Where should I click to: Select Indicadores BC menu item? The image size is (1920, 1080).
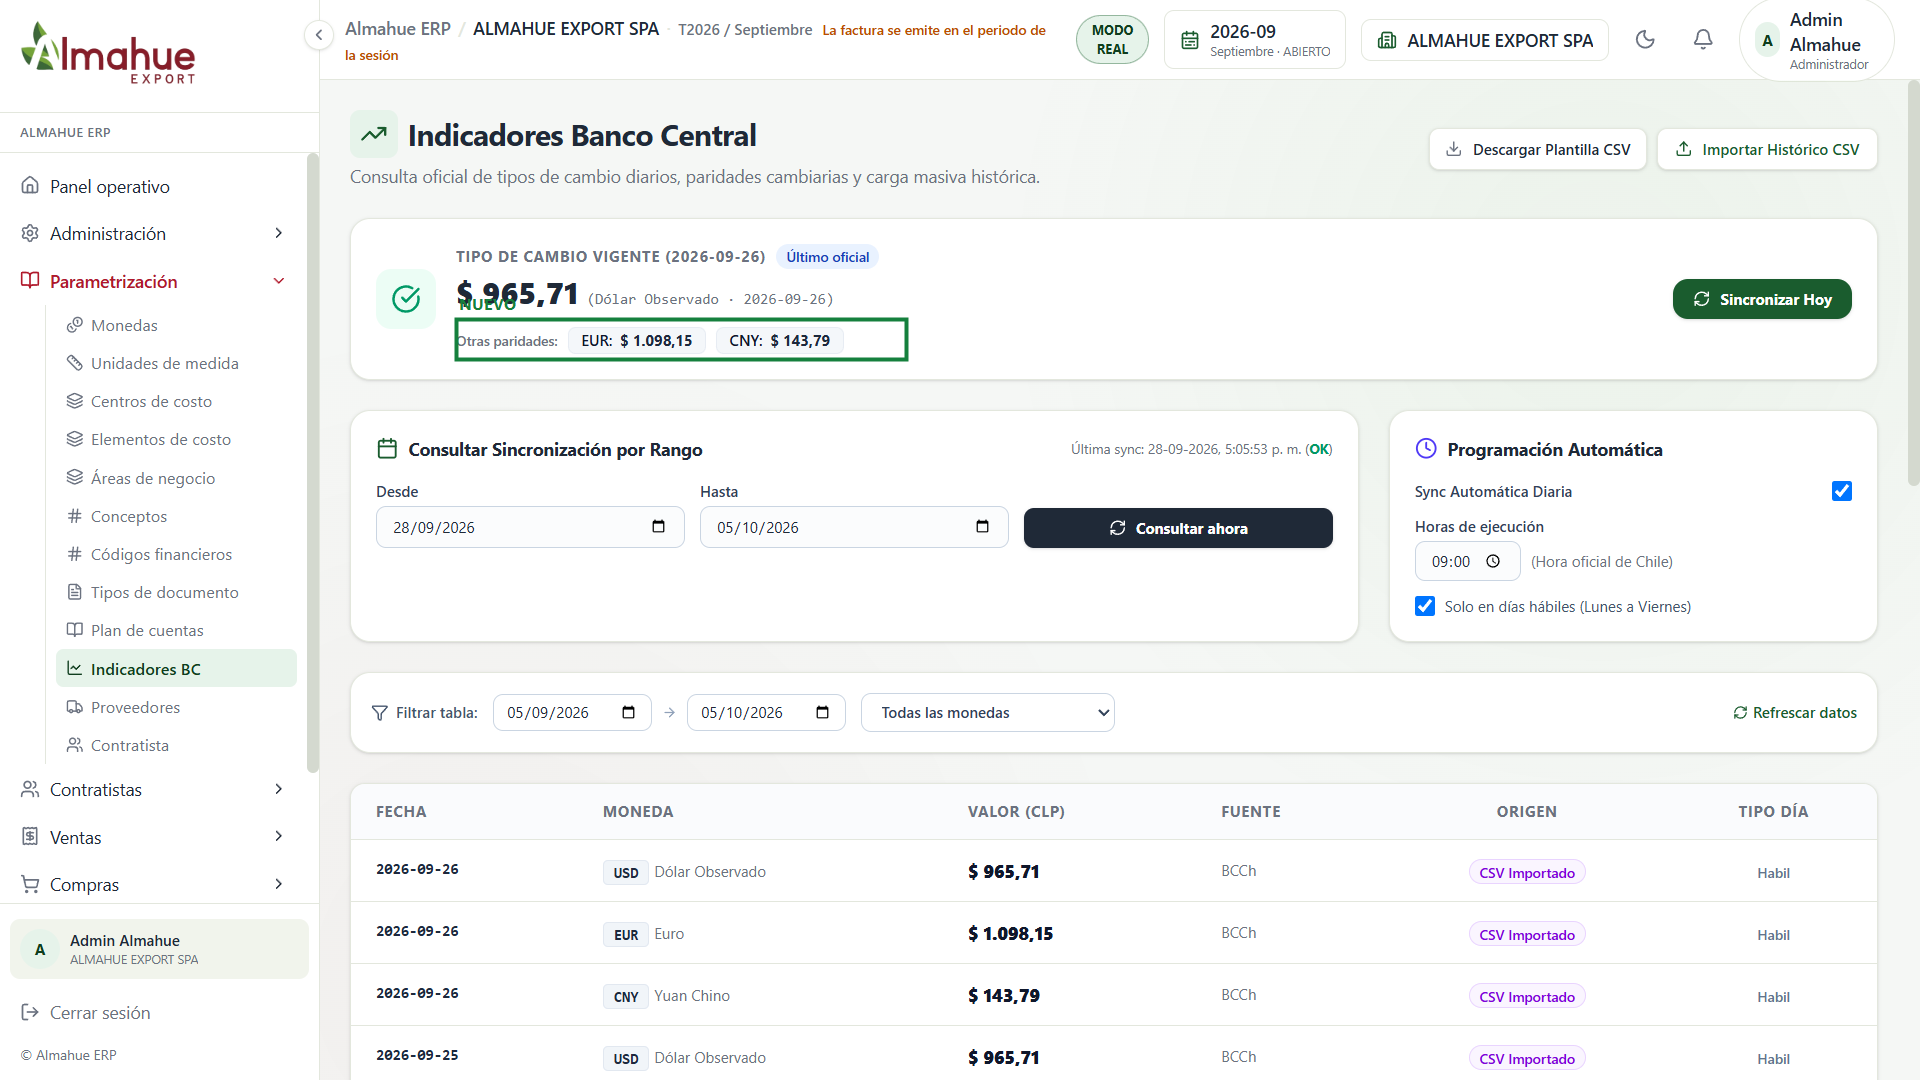click(x=176, y=669)
